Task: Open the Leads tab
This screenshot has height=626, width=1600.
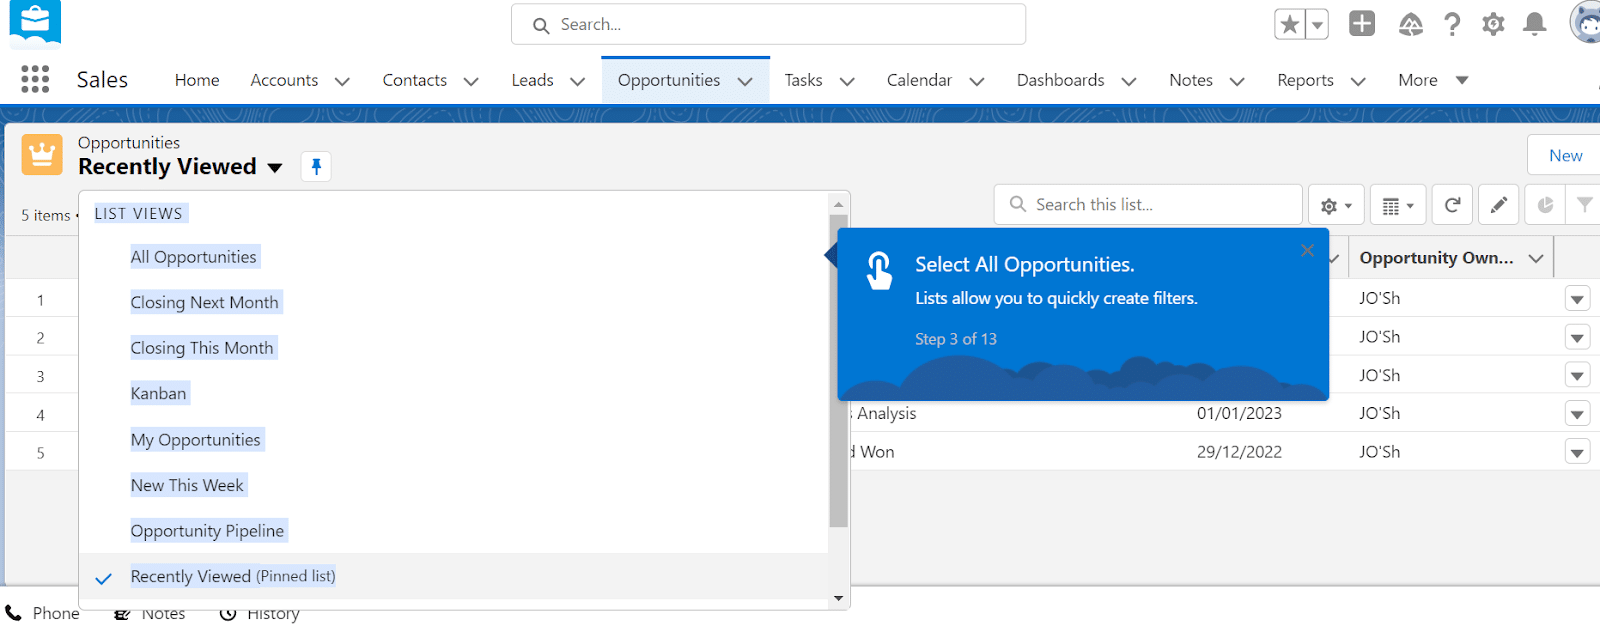Action: tap(532, 80)
